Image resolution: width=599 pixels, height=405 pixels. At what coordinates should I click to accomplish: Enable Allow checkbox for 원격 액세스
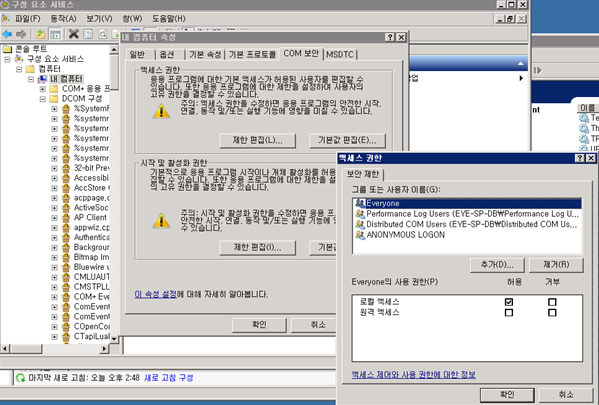[508, 313]
